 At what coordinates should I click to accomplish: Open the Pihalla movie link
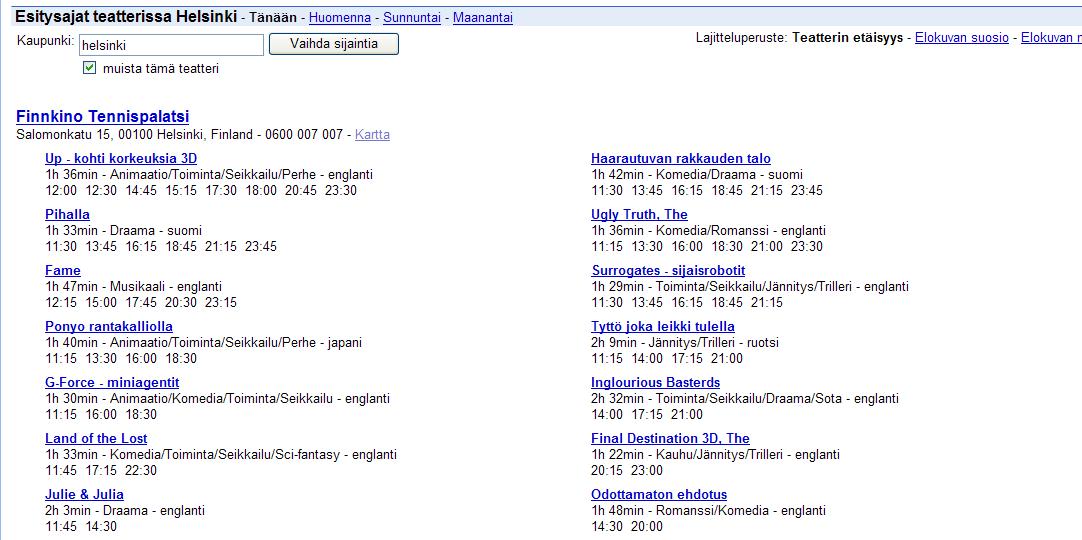pyautogui.click(x=67, y=214)
